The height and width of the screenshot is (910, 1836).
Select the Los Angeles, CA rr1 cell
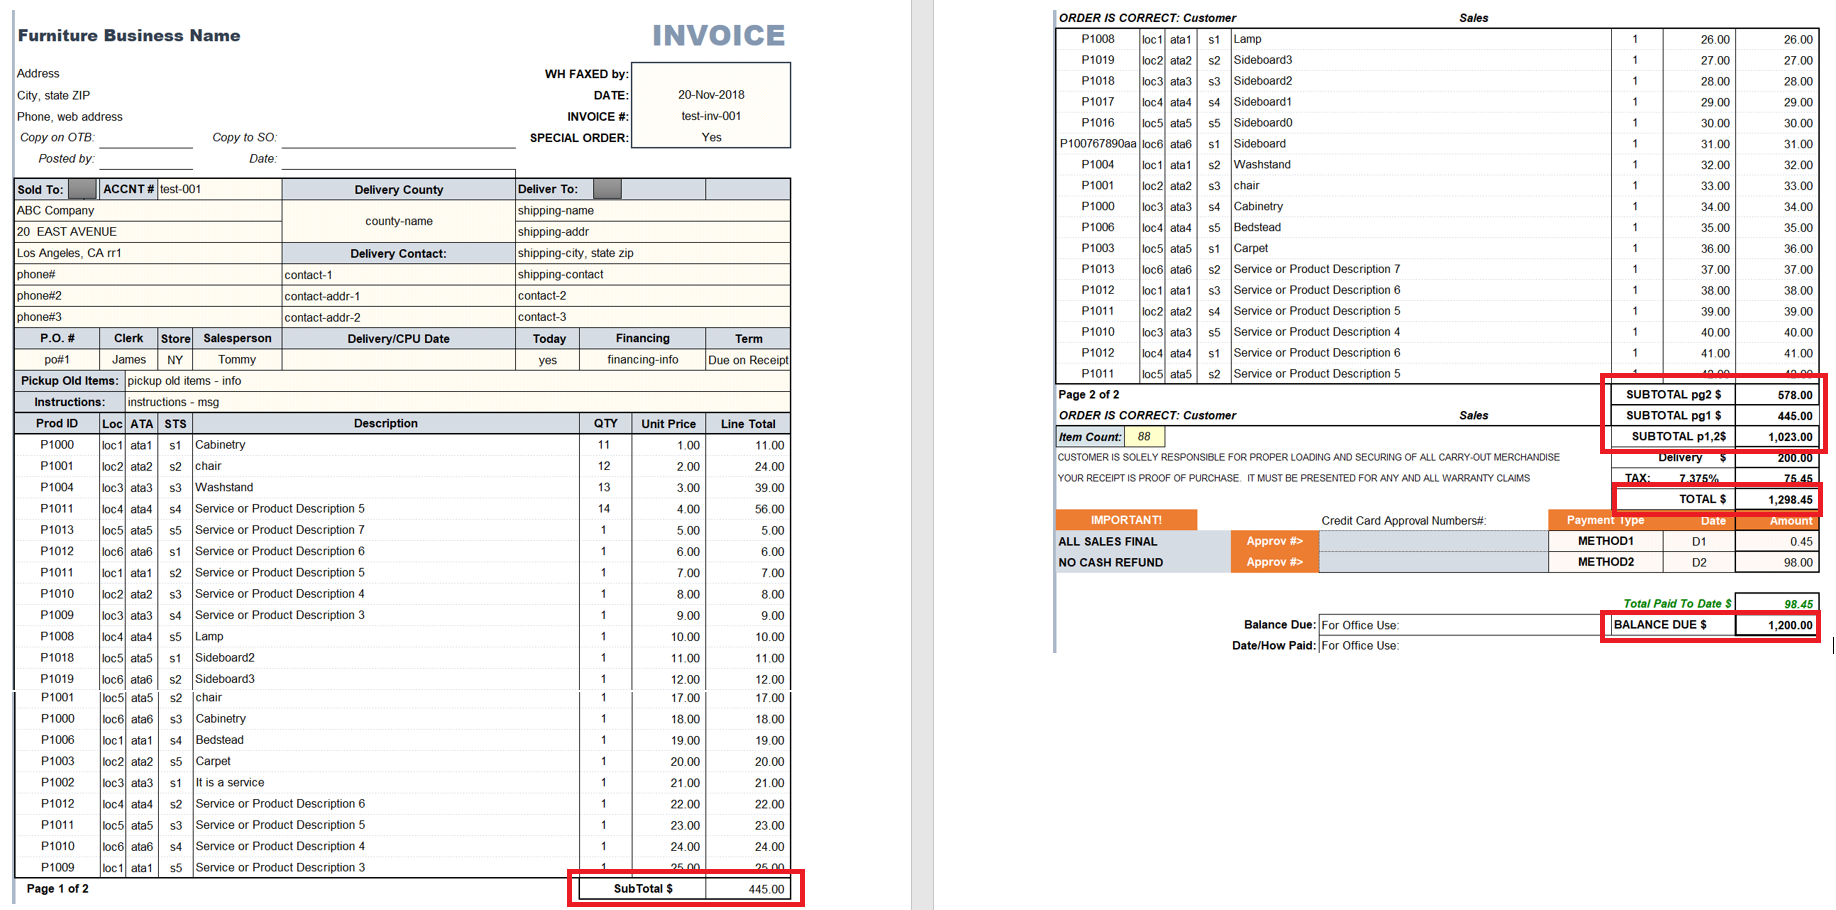[x=148, y=253]
